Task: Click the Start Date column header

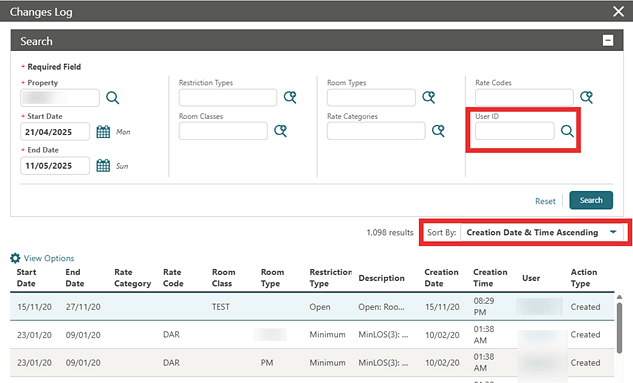Action: tap(26, 278)
